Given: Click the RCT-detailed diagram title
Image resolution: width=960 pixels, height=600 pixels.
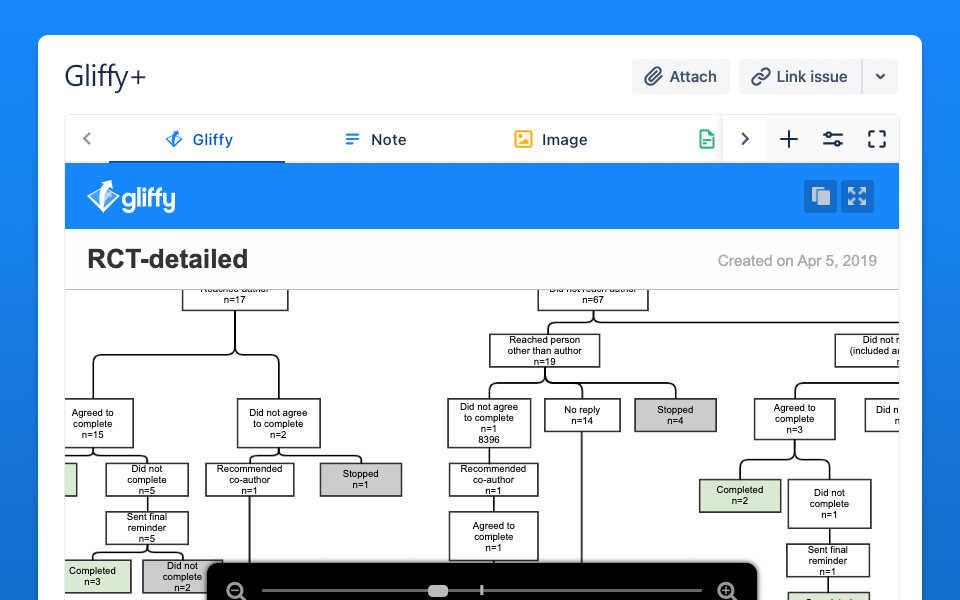Looking at the screenshot, I should [x=168, y=259].
